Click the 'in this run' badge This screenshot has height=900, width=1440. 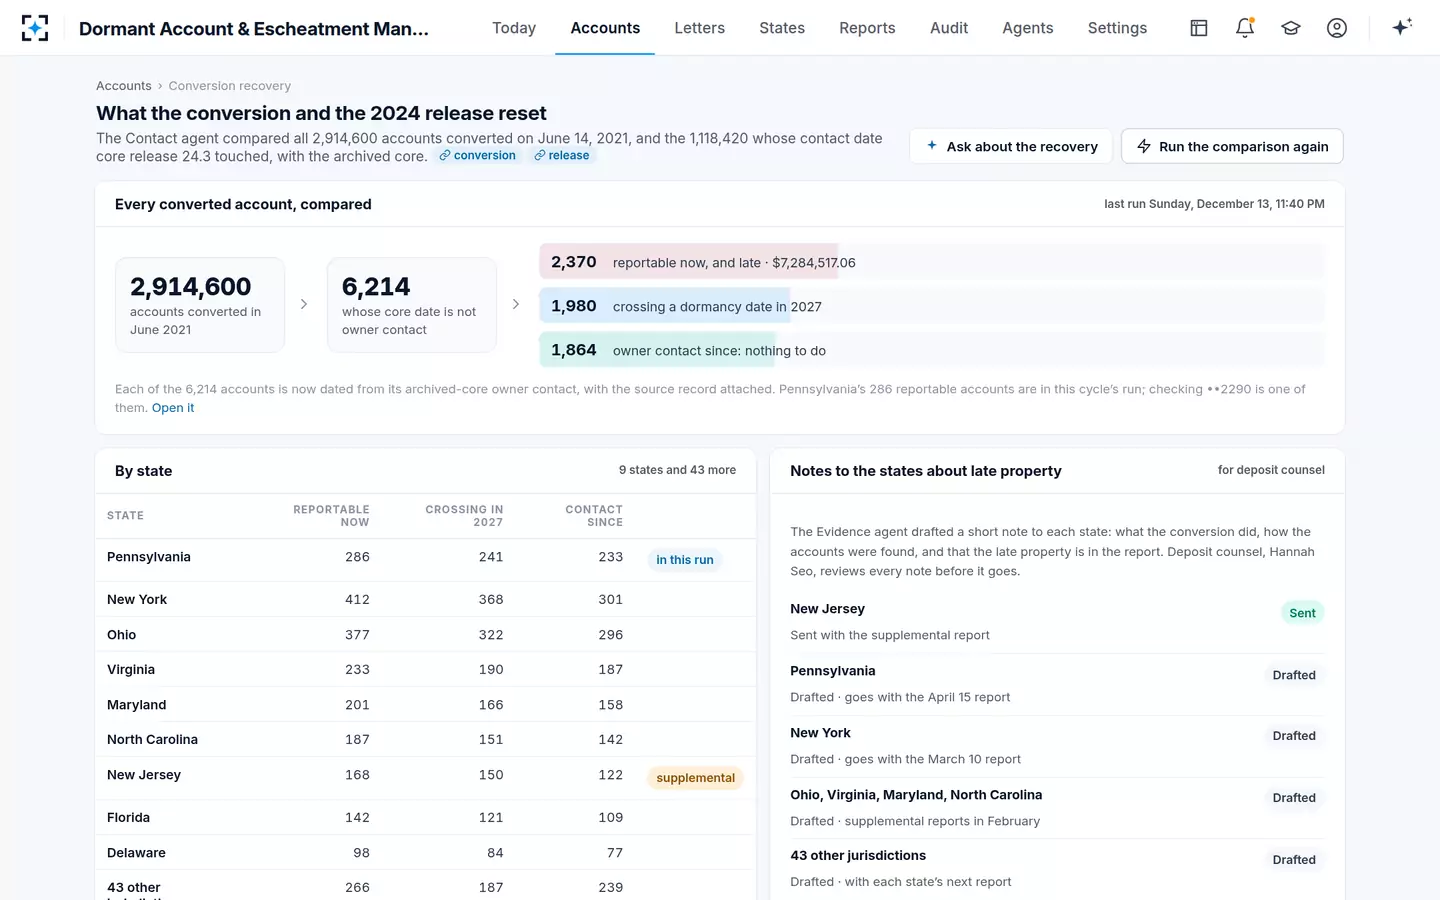tap(685, 560)
